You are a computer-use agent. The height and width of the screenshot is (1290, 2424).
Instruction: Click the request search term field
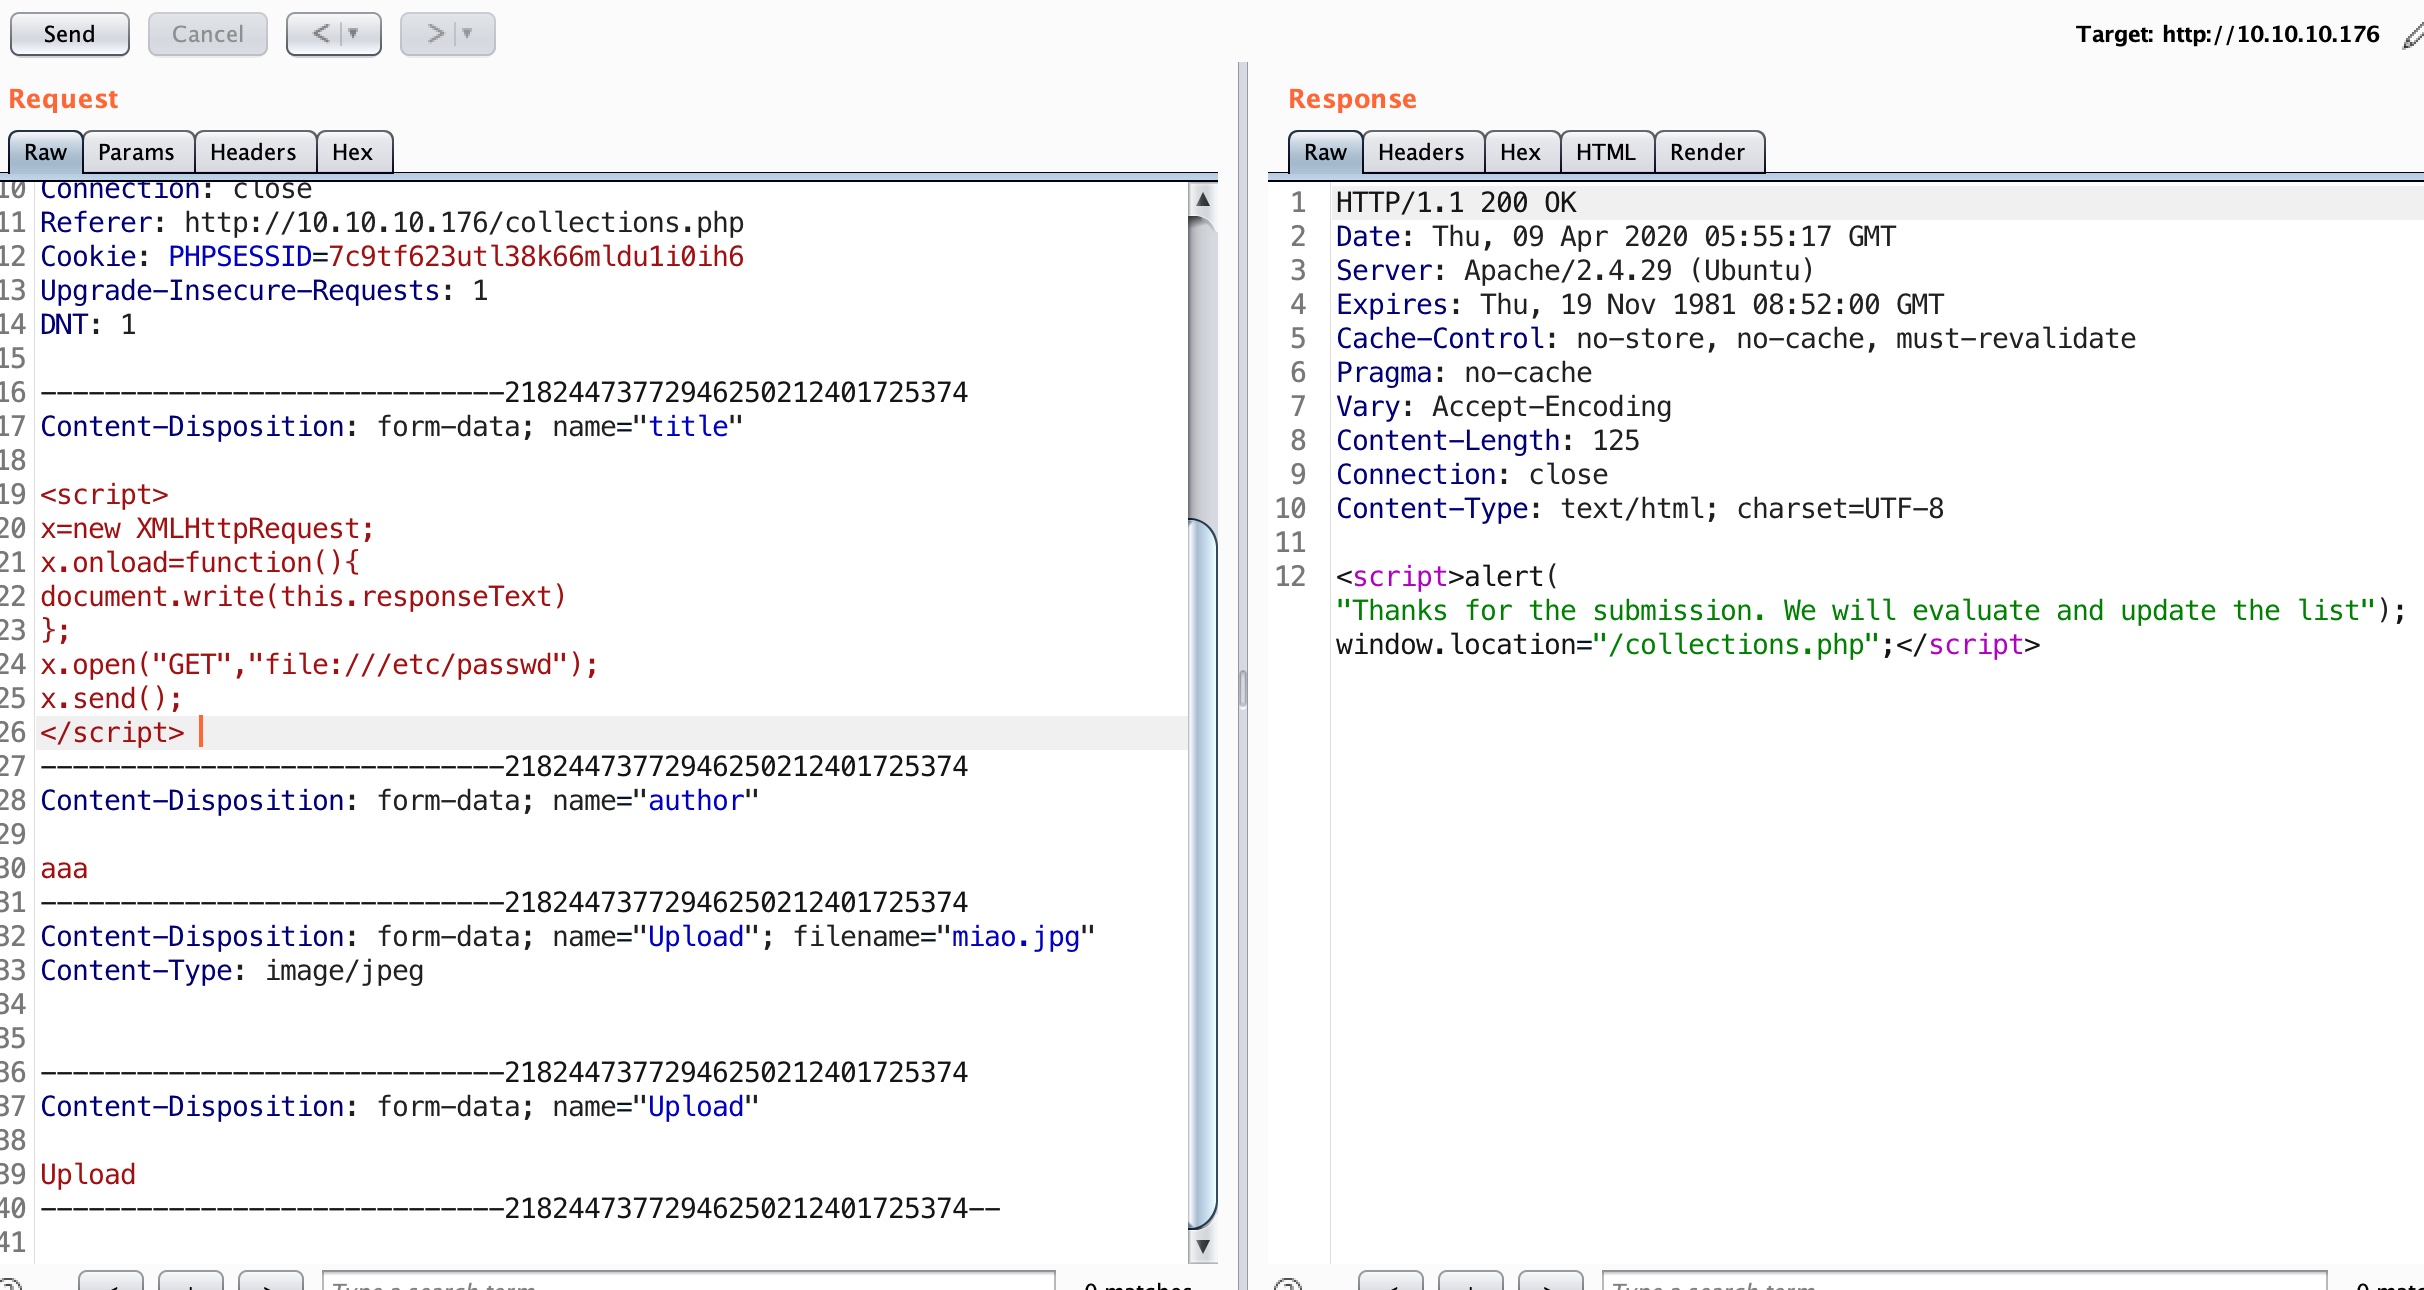click(x=688, y=1282)
